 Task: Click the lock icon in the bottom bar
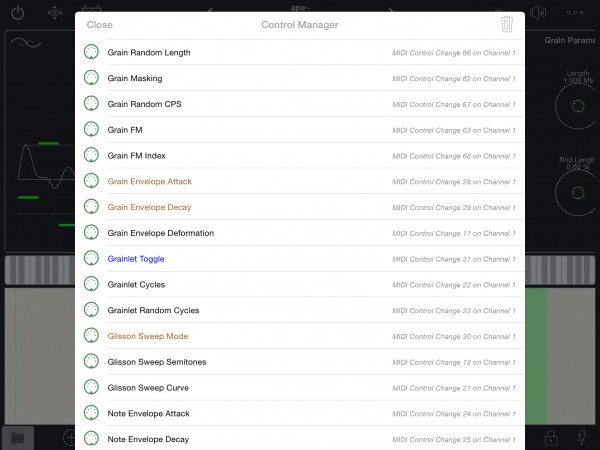click(x=551, y=437)
